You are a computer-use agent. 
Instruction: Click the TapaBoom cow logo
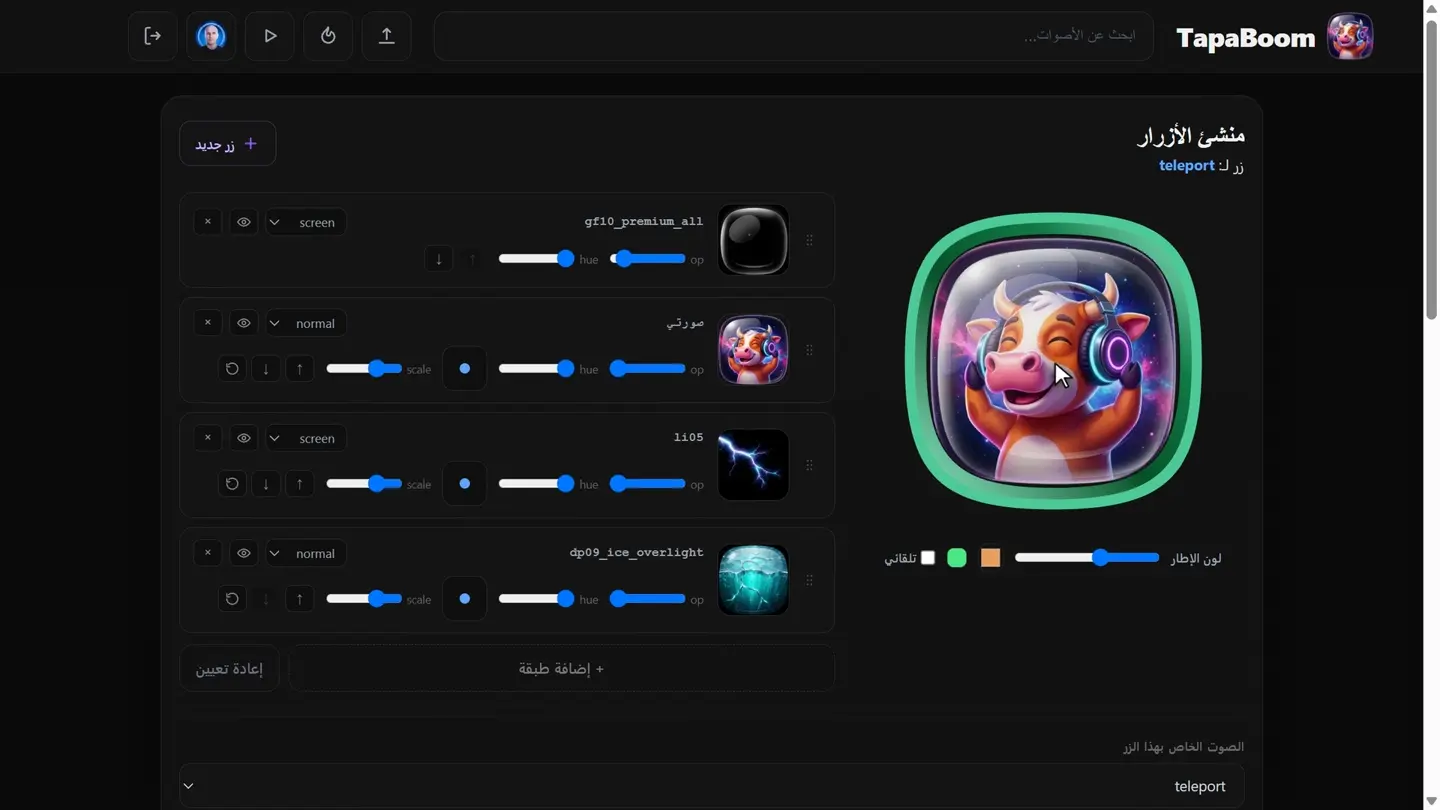click(x=1350, y=37)
